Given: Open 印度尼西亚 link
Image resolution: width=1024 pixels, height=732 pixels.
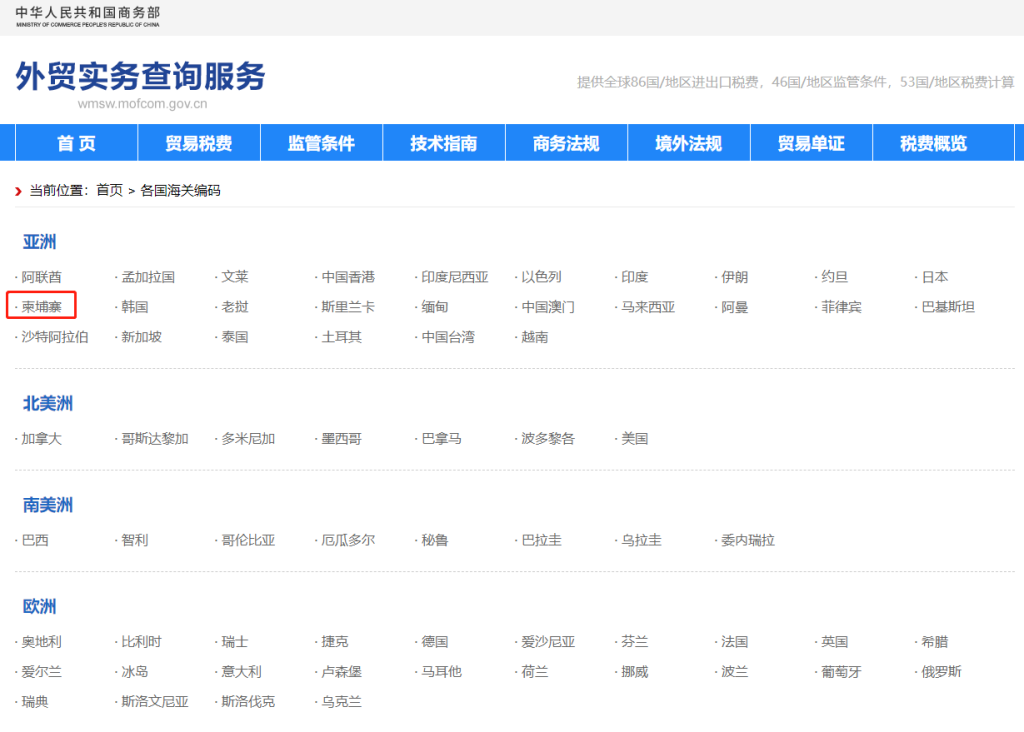Looking at the screenshot, I should click(455, 277).
